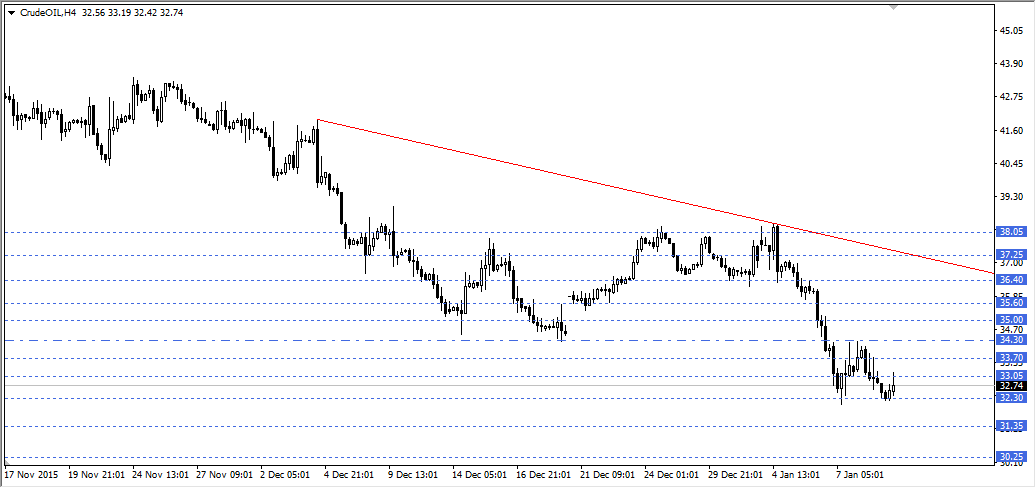Click the 32.30 support level price tag
Image resolution: width=1036 pixels, height=488 pixels.
pos(1011,398)
